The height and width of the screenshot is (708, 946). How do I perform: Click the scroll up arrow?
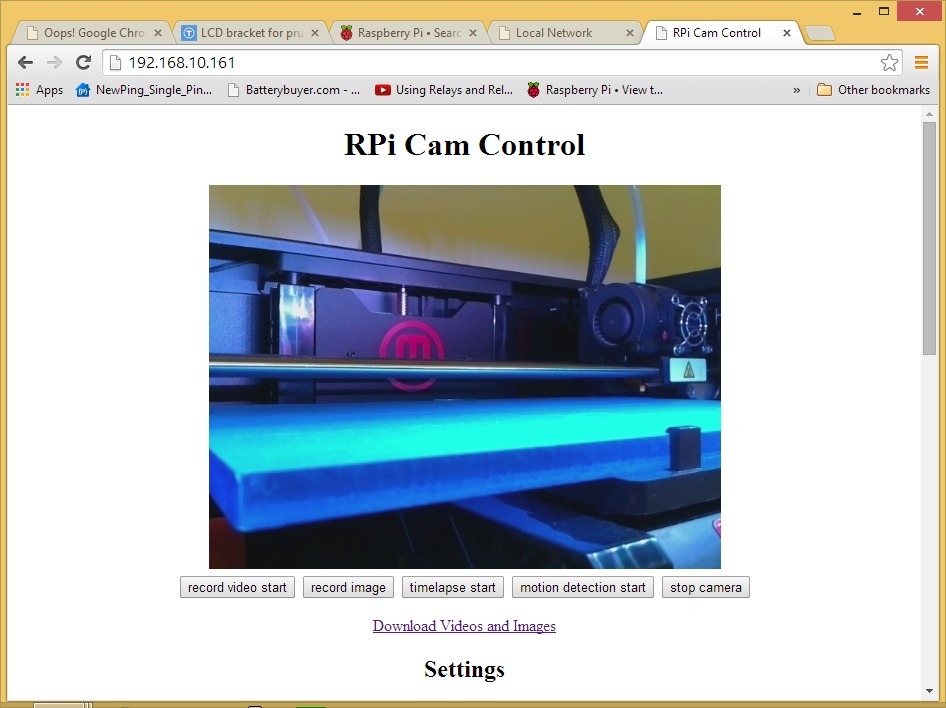(929, 113)
